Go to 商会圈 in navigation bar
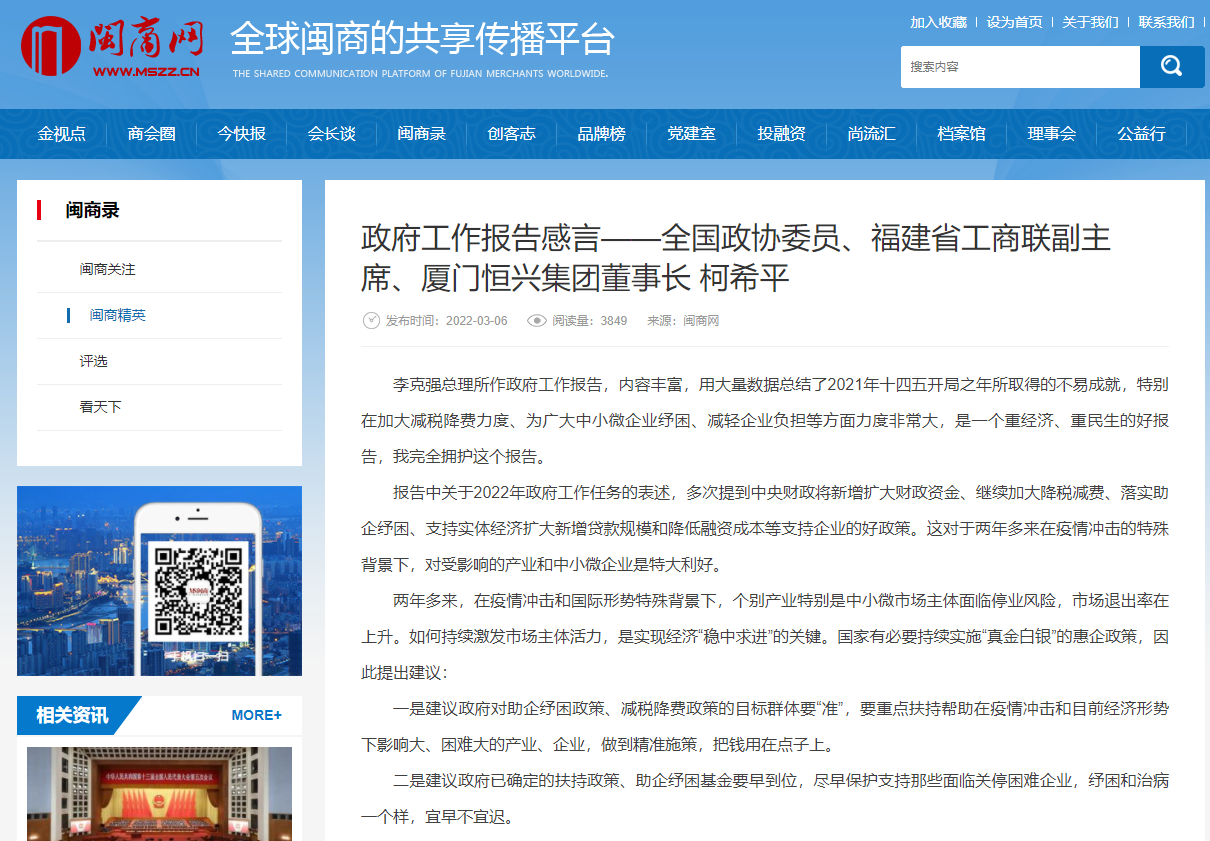 pos(152,134)
